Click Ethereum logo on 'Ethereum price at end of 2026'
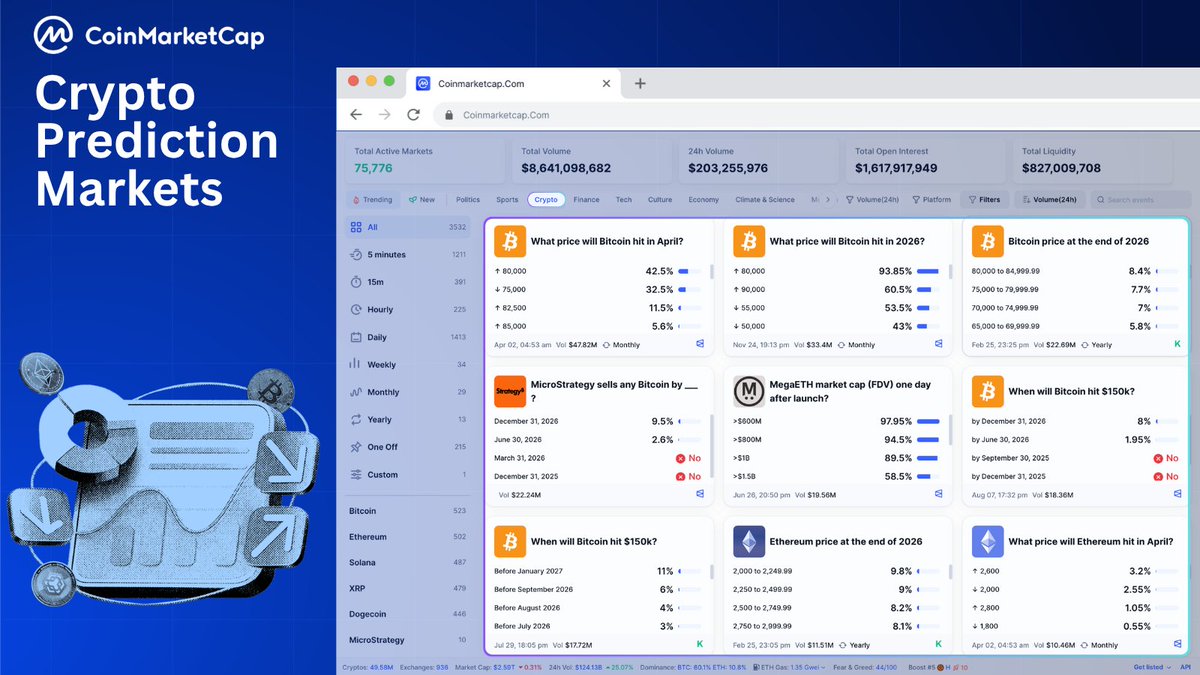 click(x=749, y=541)
